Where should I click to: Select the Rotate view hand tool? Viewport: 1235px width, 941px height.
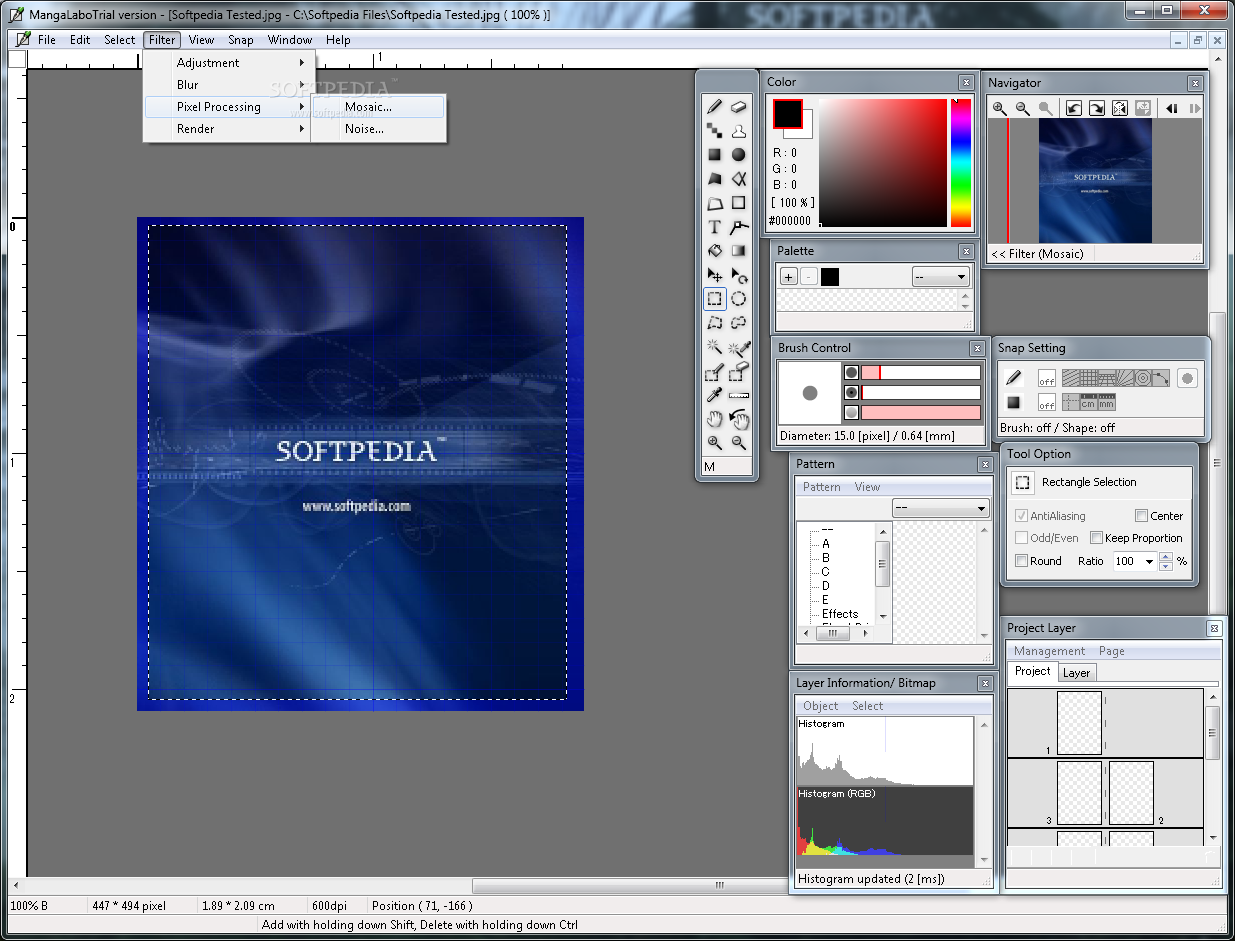tap(738, 419)
